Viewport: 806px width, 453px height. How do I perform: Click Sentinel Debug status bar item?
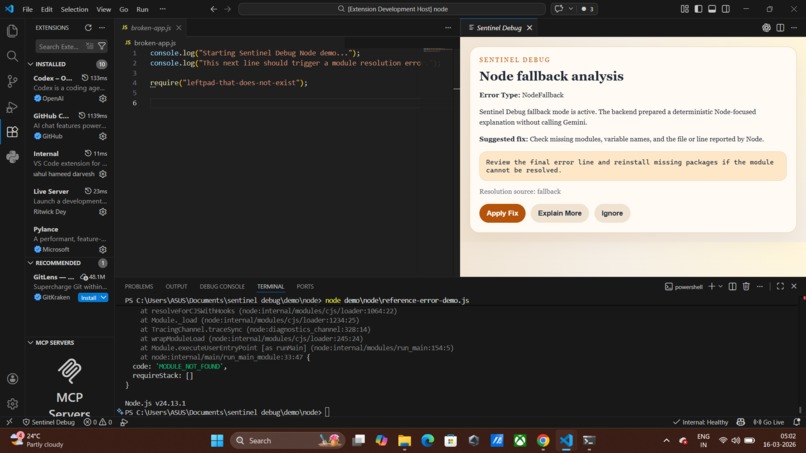click(x=49, y=422)
